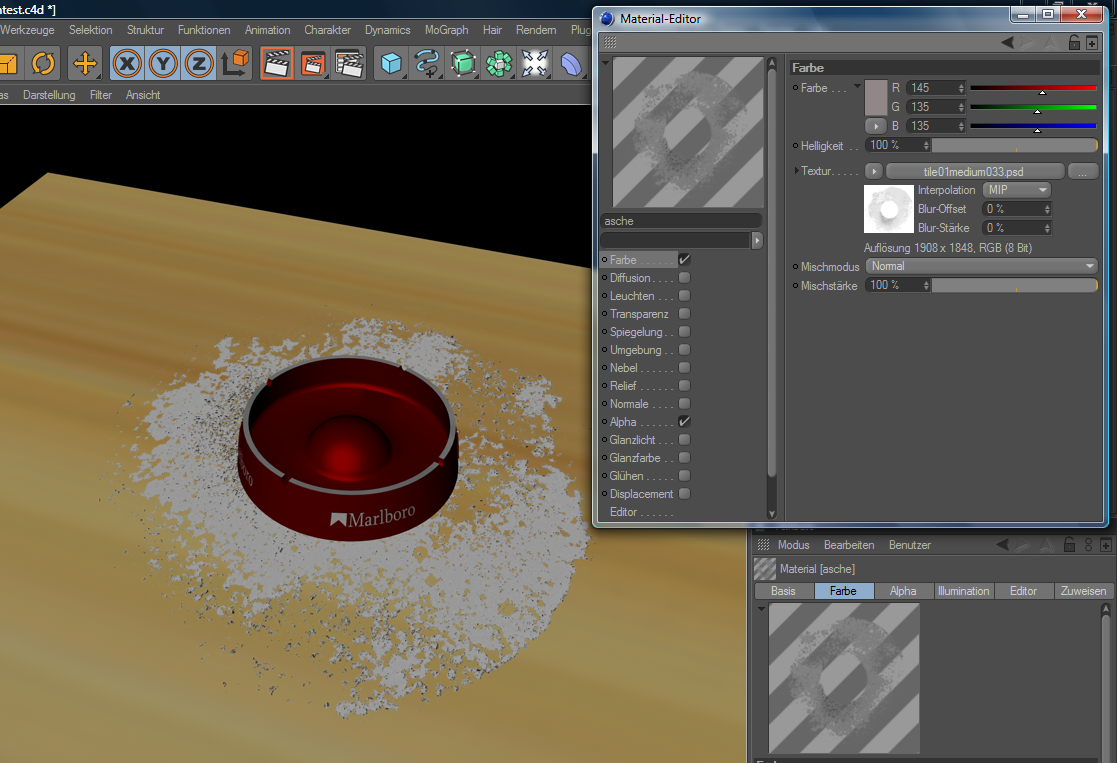Click the particle emitter arrows icon
This screenshot has height=763, width=1117.
coord(535,63)
